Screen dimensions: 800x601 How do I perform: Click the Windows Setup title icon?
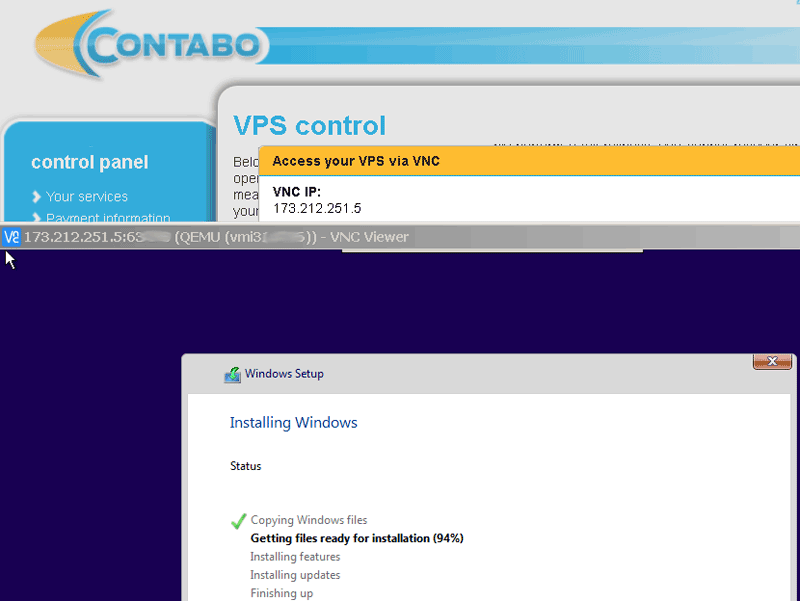pos(232,374)
